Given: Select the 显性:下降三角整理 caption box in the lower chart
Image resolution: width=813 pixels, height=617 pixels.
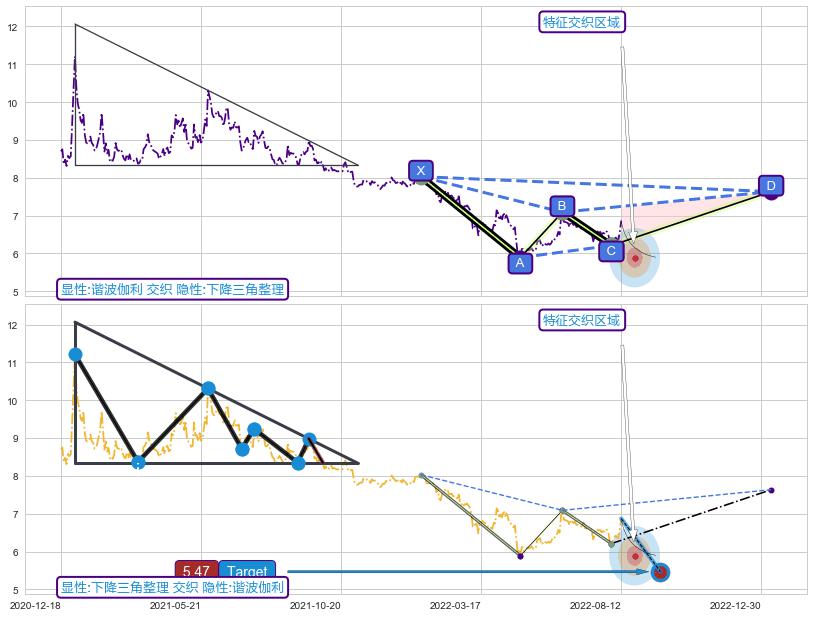Looking at the screenshot, I should pos(172,588).
